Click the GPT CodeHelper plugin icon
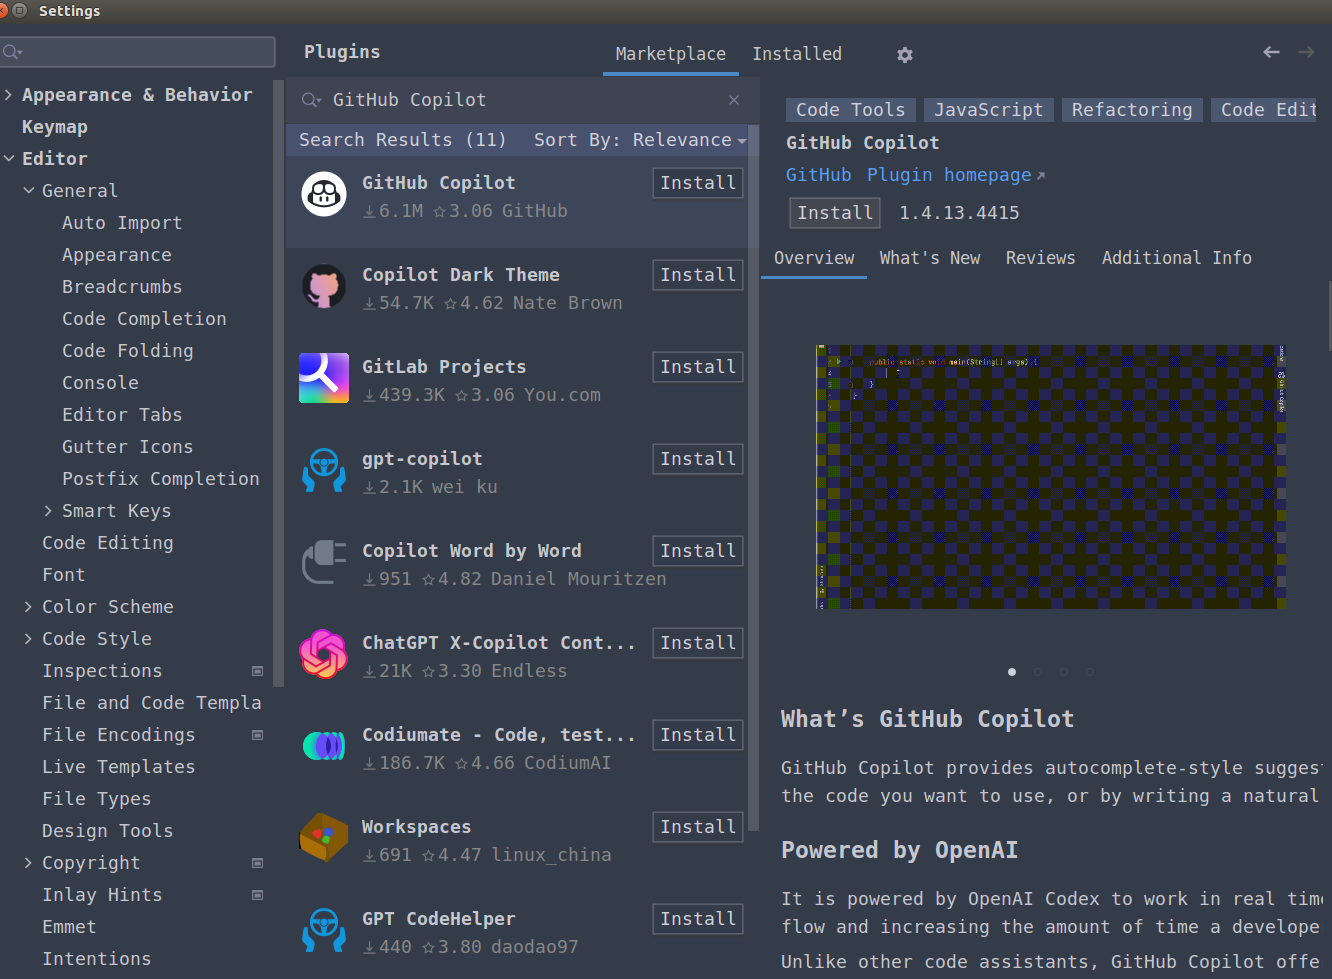Image resolution: width=1332 pixels, height=979 pixels. pos(324,930)
